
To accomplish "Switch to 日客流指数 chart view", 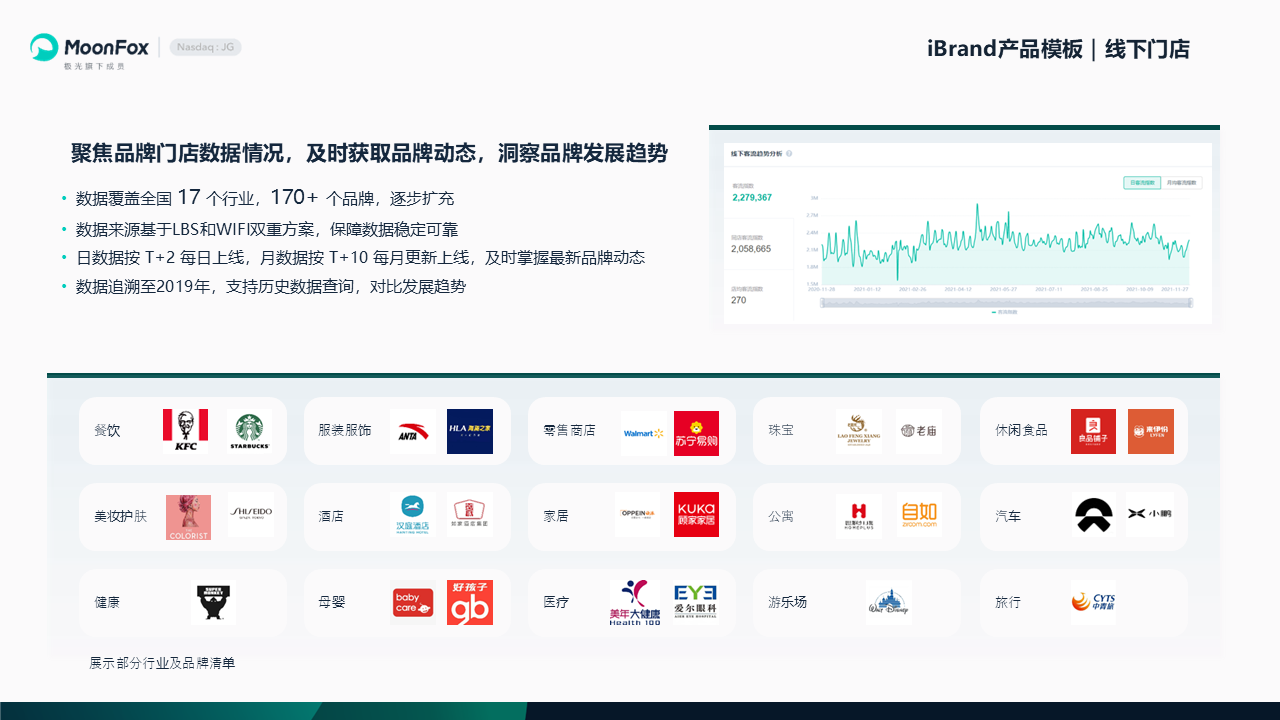I will (x=1141, y=183).
